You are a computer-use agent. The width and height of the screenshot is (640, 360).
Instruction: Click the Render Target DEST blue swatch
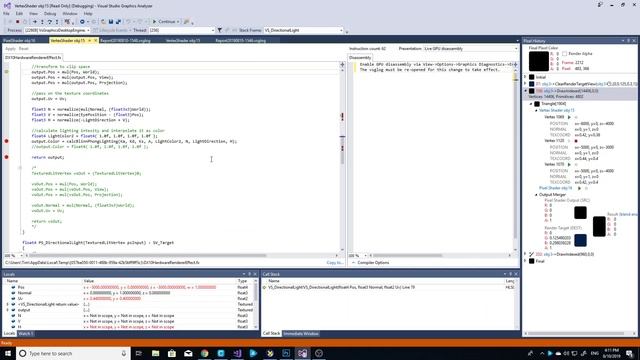580,240
